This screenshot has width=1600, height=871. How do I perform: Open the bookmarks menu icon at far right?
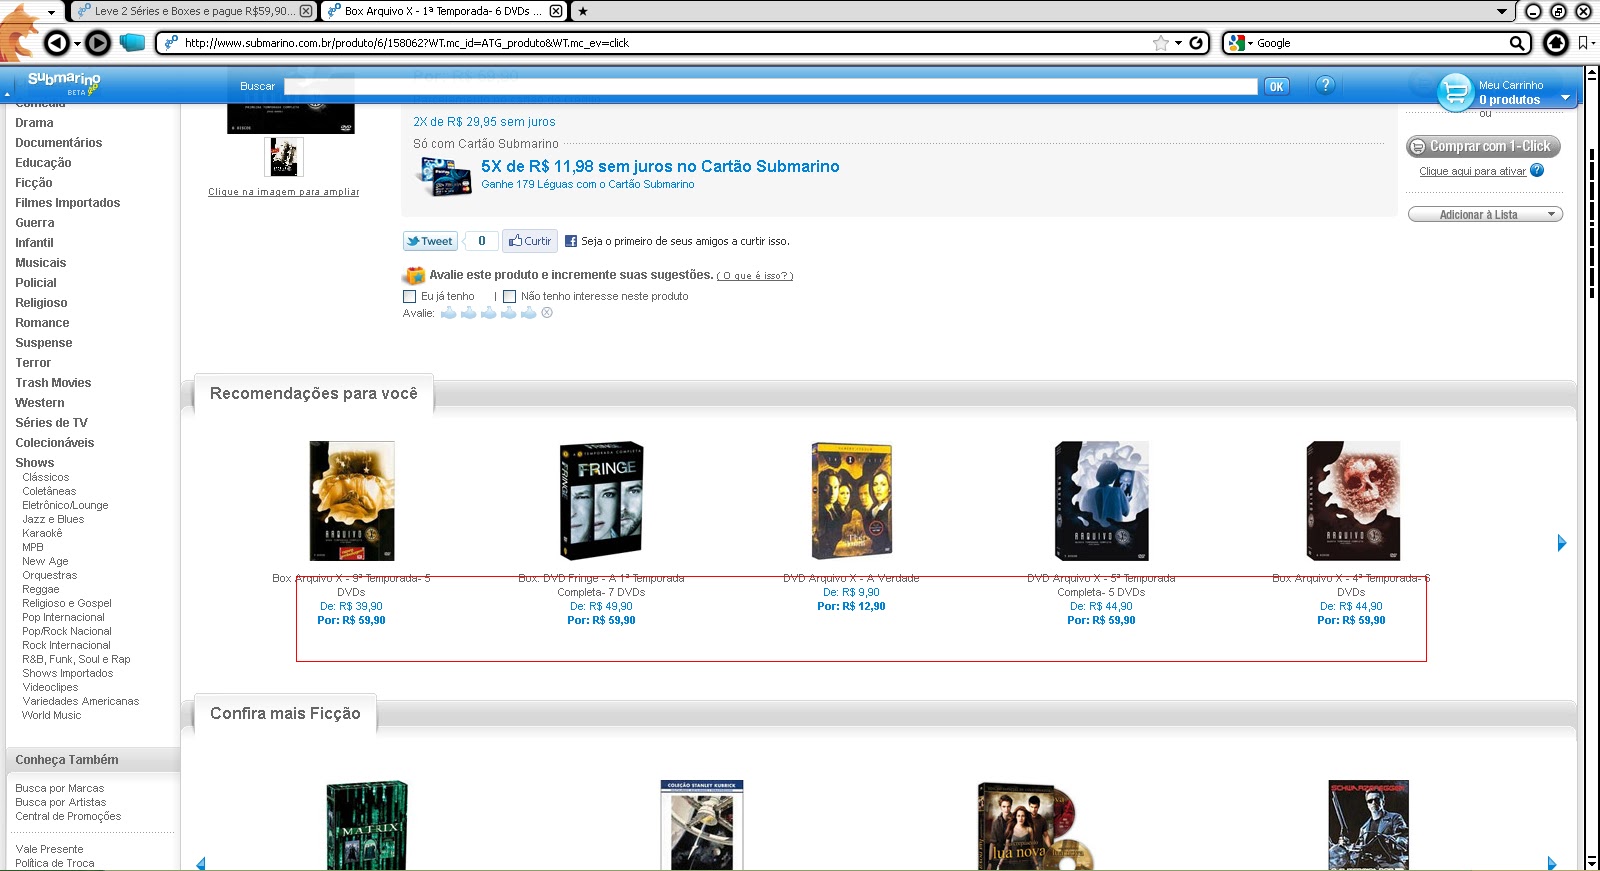coord(1585,43)
